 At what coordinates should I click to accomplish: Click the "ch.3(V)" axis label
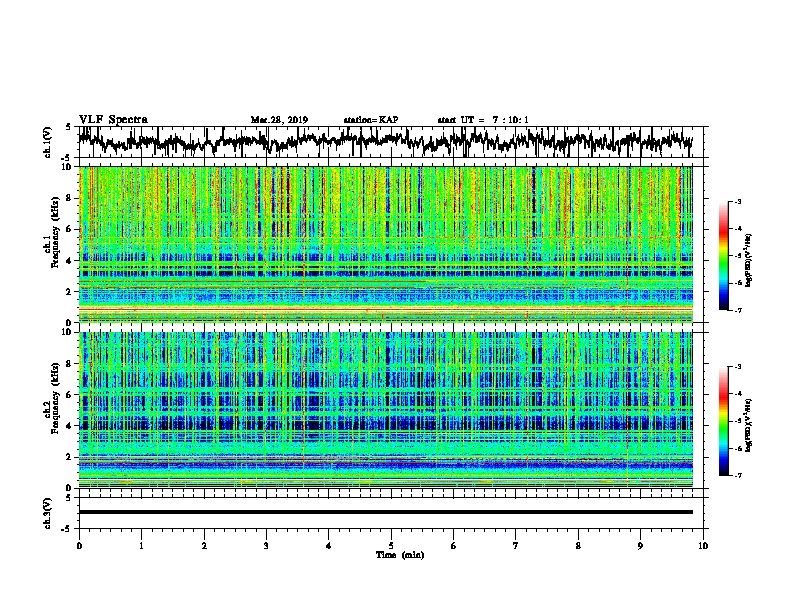tap(48, 513)
